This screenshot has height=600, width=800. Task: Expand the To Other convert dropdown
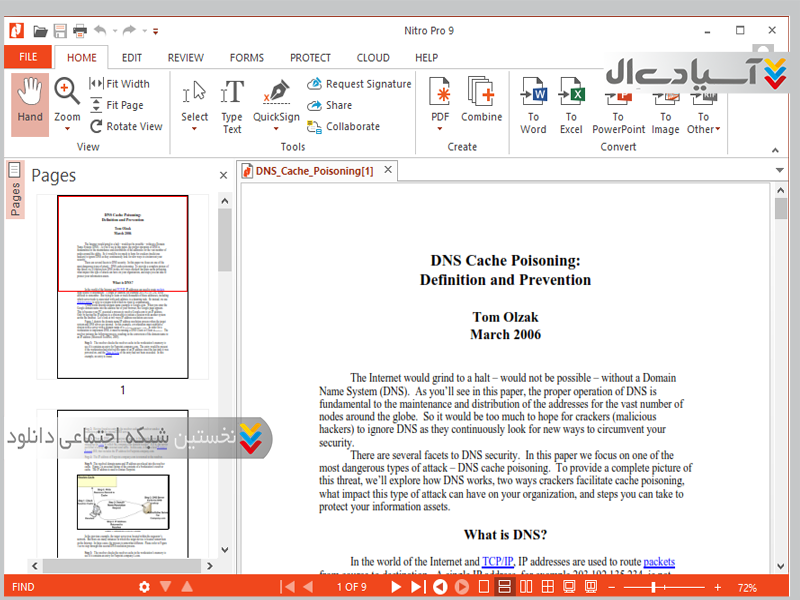click(718, 130)
